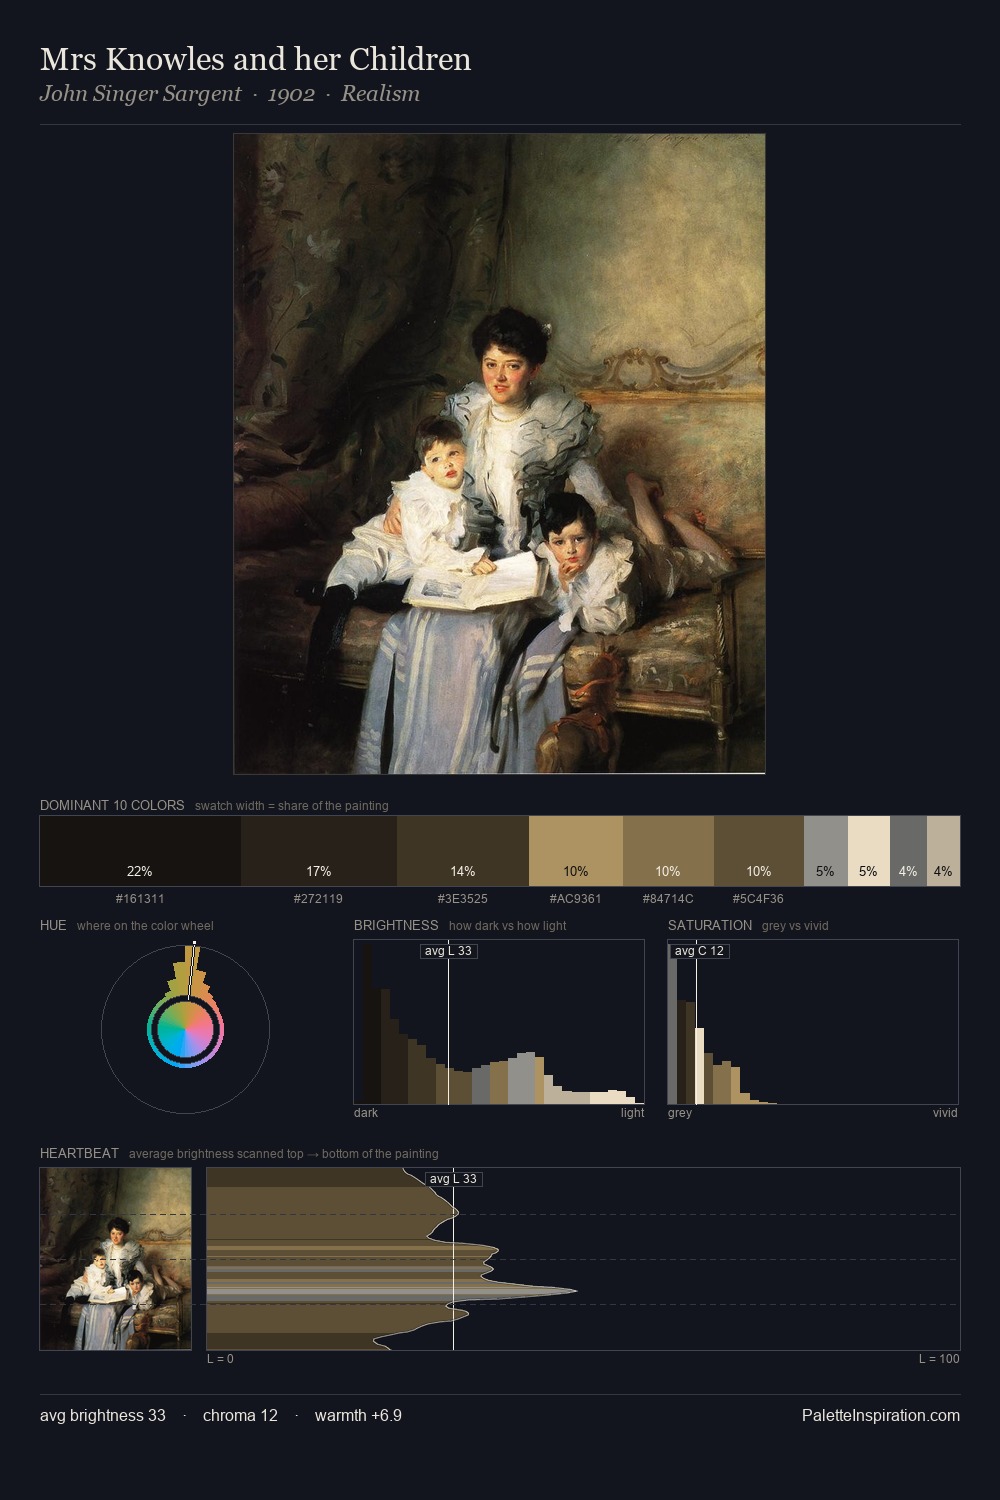Click the title Mrs Knowles and her Children
This screenshot has width=1000, height=1500.
256,60
